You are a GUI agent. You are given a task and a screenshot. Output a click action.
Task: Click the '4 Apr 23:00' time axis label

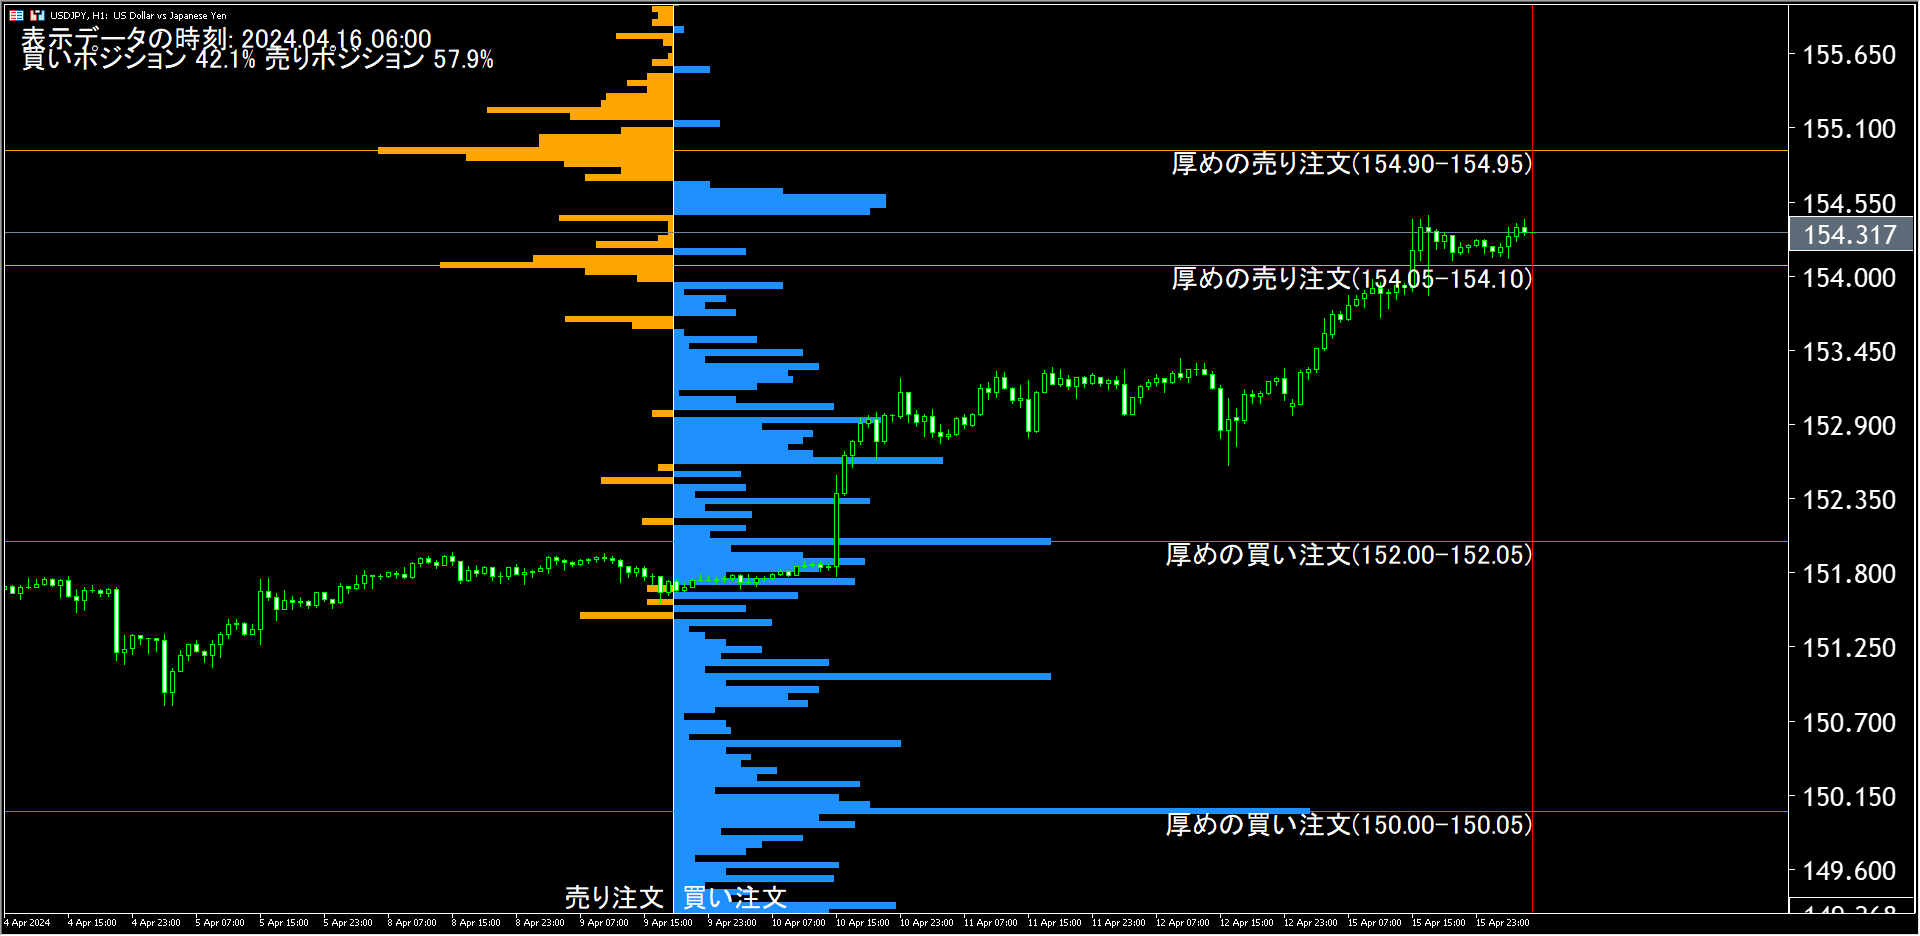[156, 923]
